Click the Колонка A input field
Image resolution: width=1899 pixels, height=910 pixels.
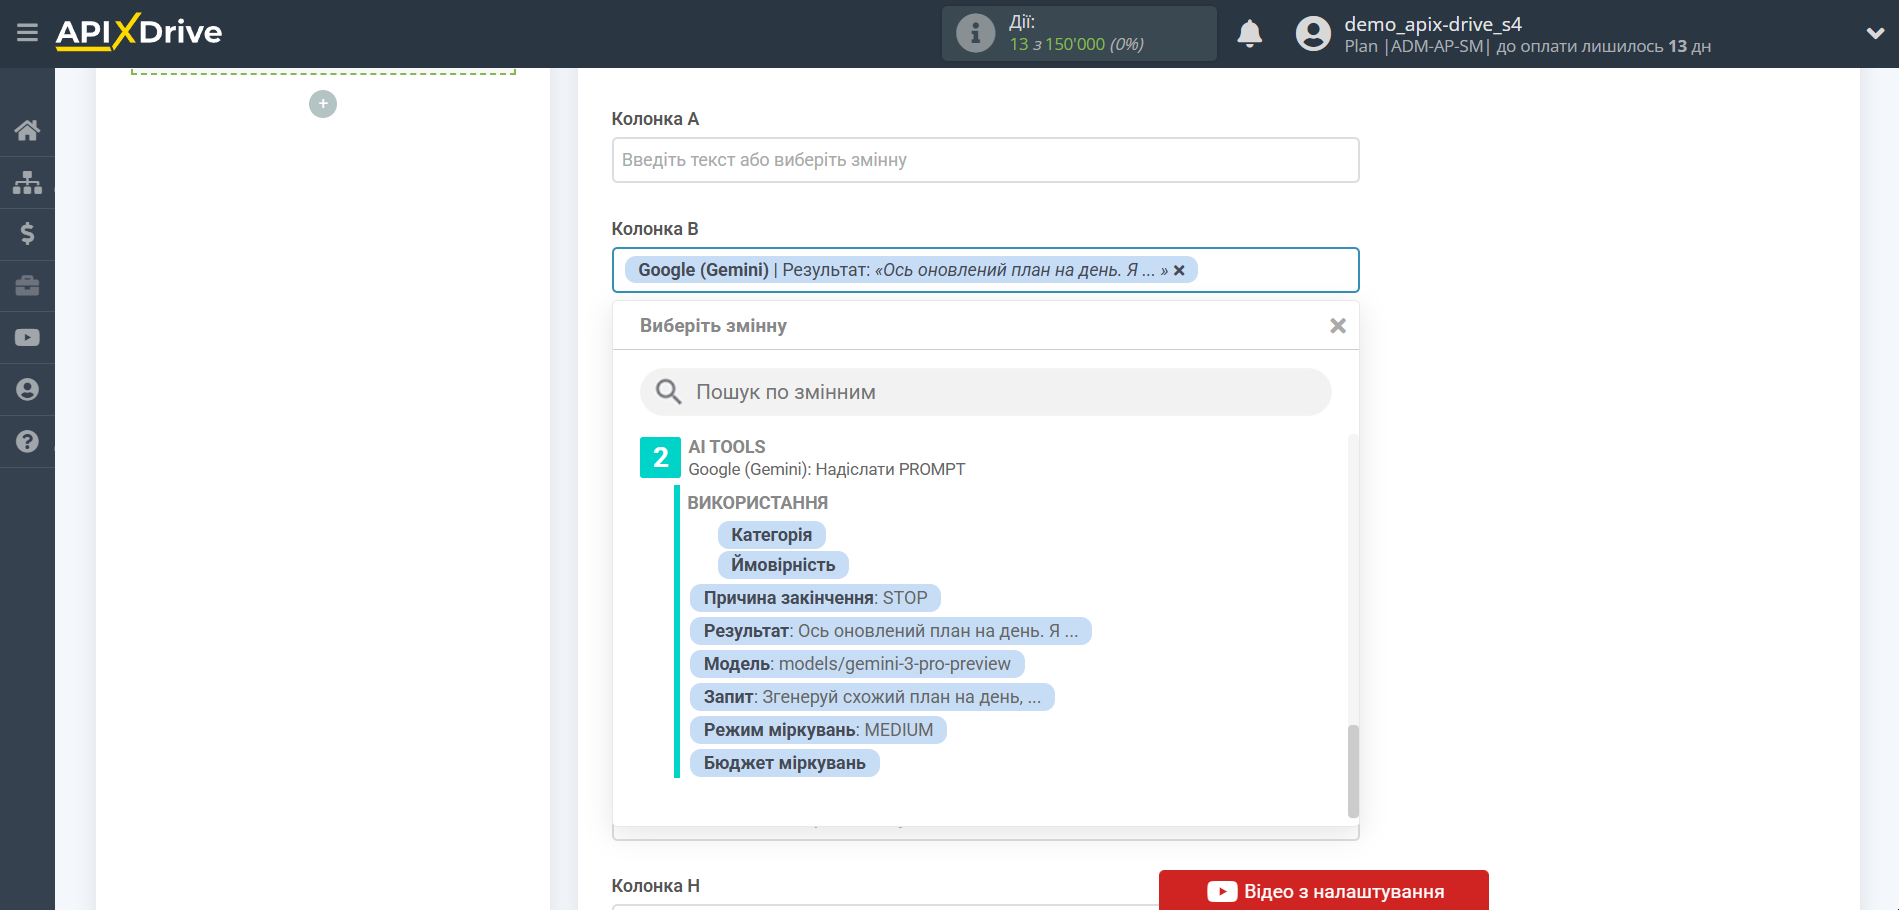click(x=985, y=160)
